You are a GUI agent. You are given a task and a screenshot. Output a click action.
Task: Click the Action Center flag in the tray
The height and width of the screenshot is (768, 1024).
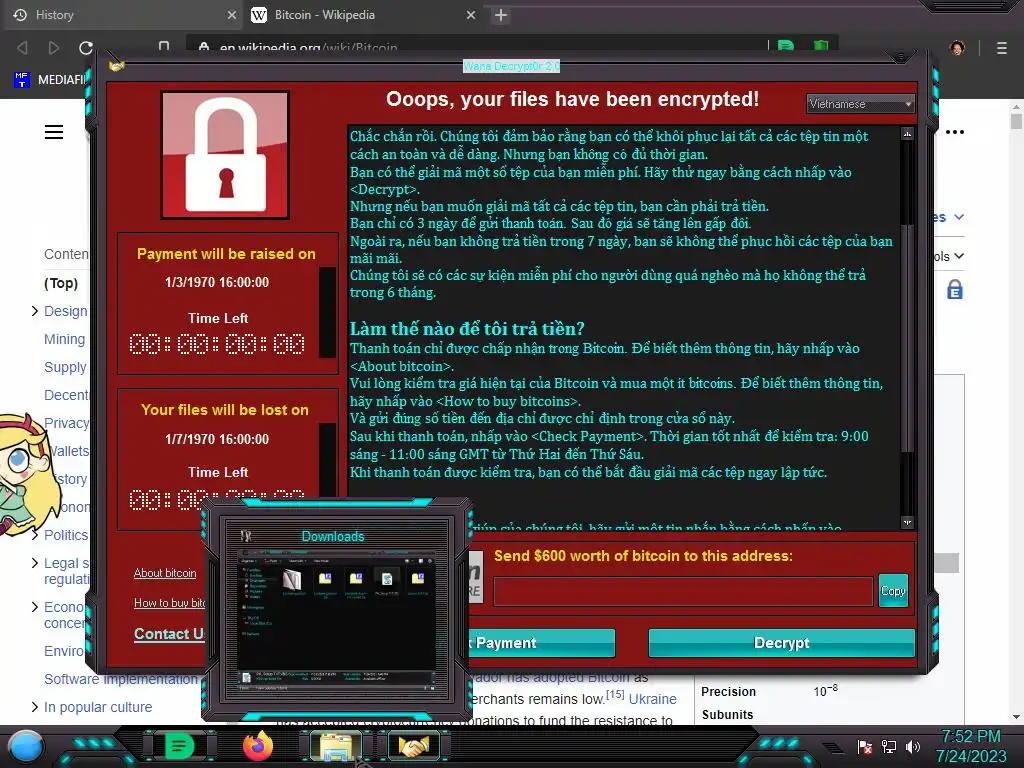(x=865, y=747)
